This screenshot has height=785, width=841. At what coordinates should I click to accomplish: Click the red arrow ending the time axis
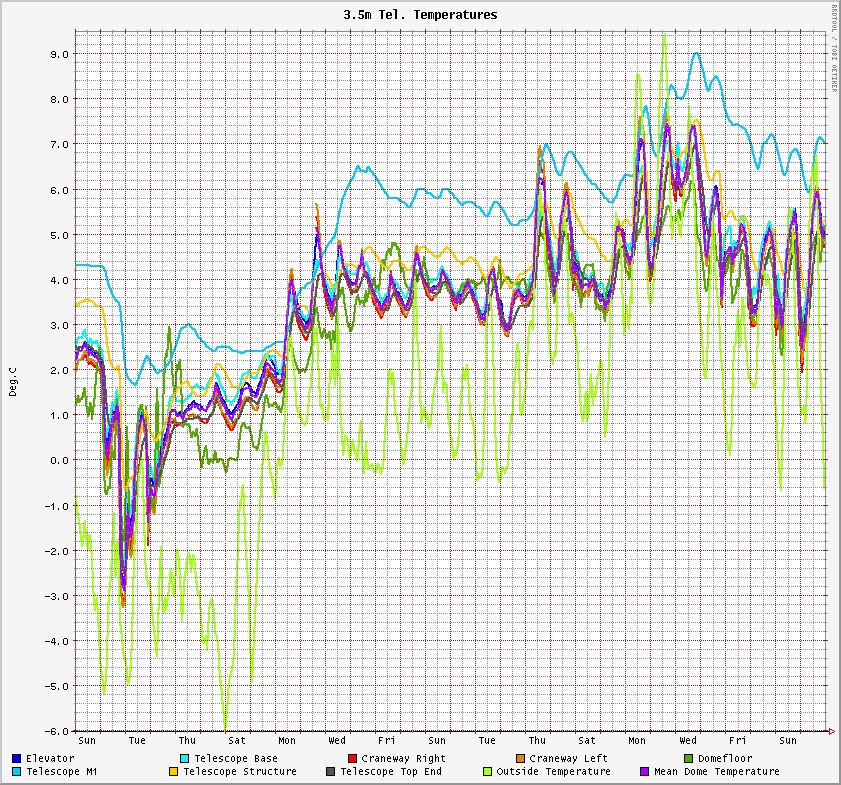pyautogui.click(x=829, y=731)
